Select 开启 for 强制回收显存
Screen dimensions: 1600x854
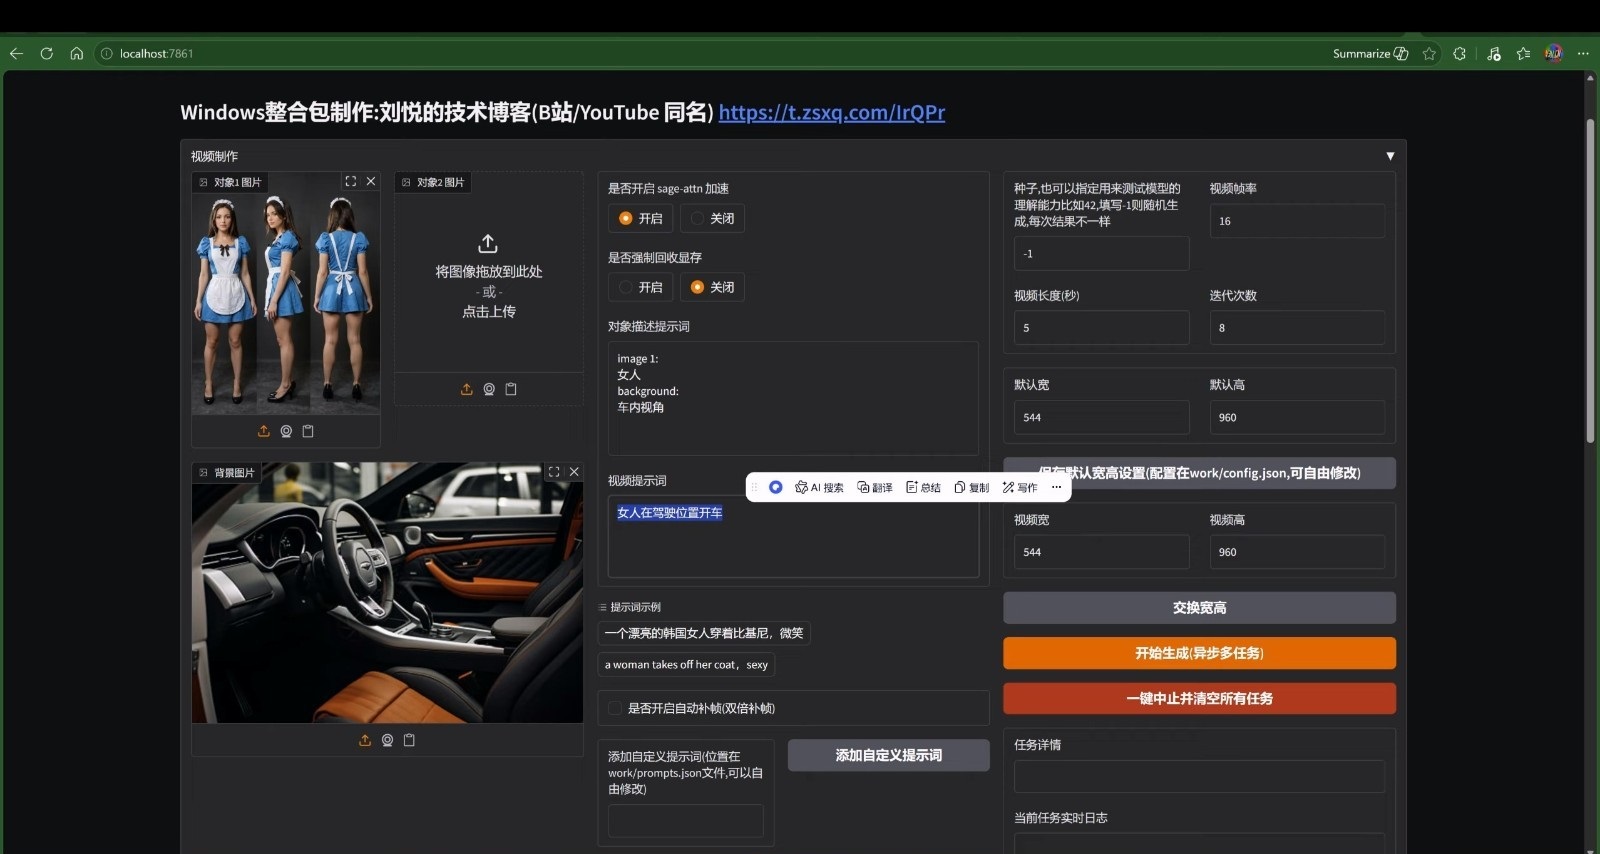click(x=641, y=287)
